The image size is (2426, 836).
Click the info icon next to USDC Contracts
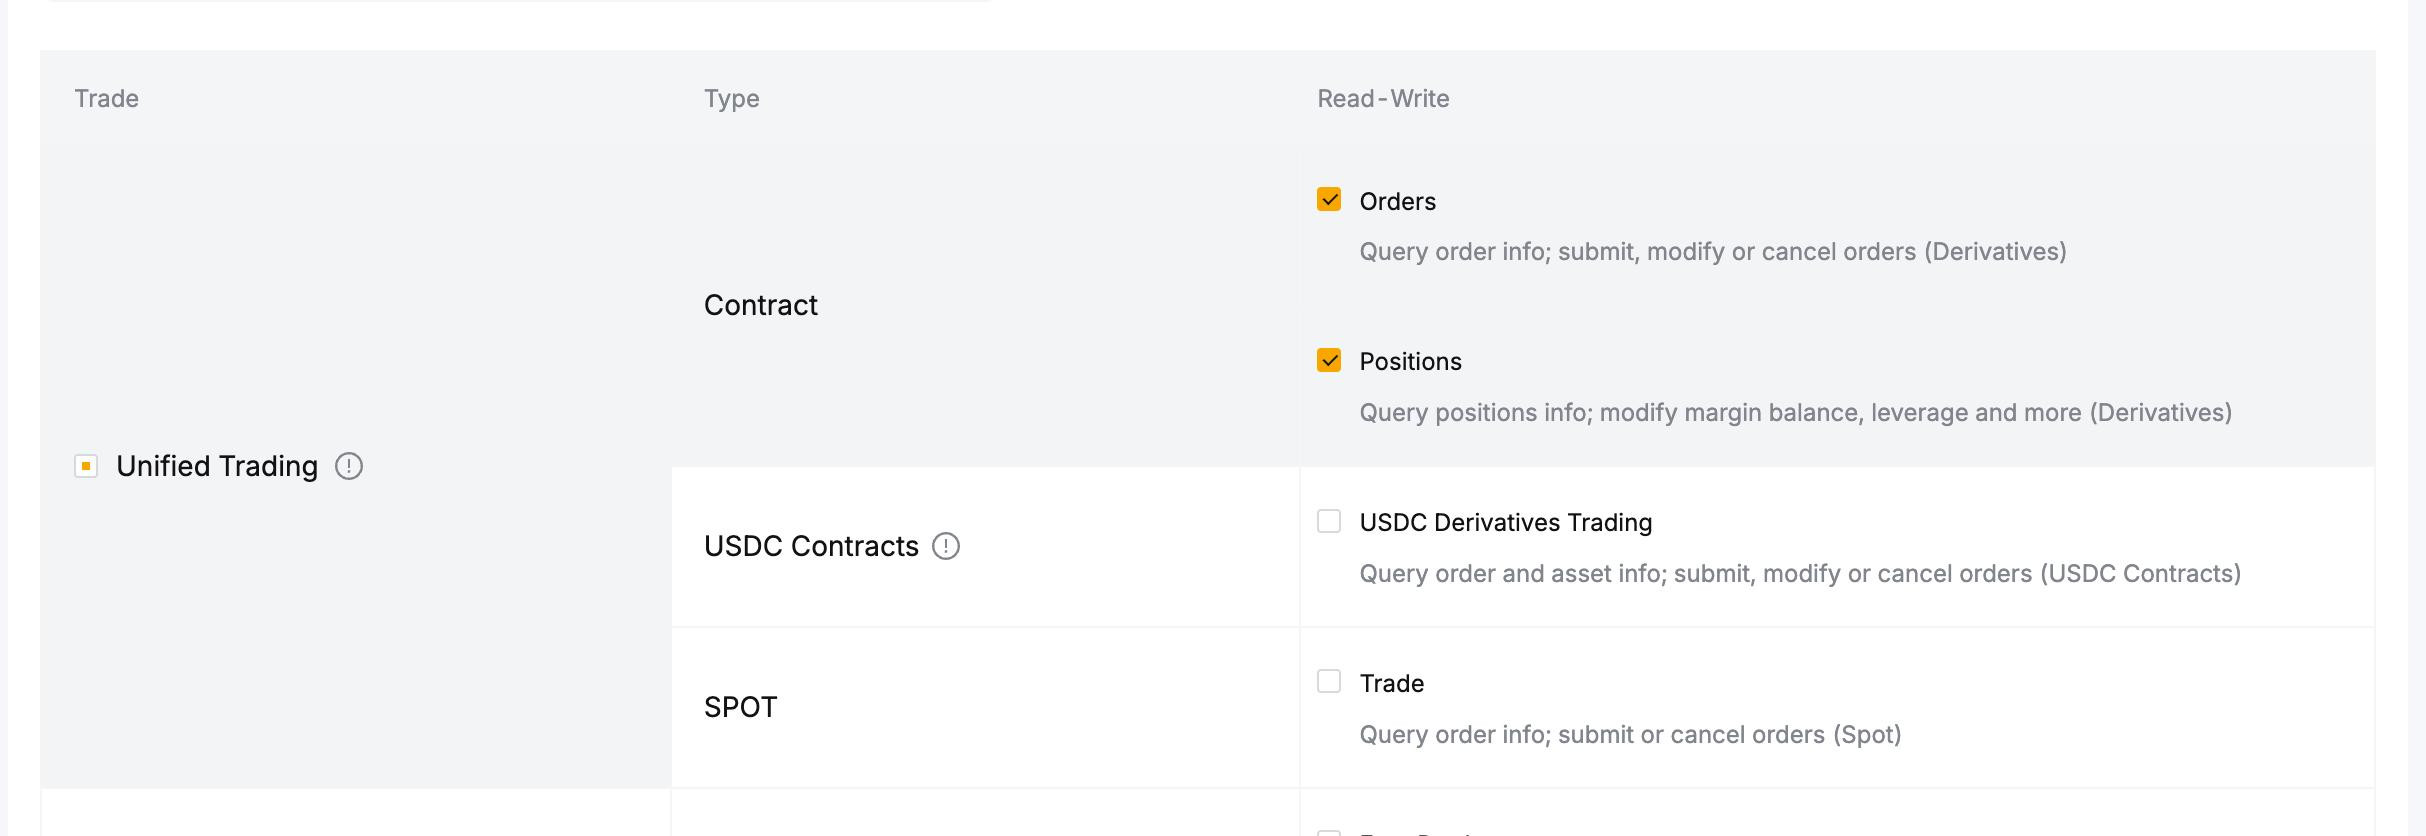point(945,546)
